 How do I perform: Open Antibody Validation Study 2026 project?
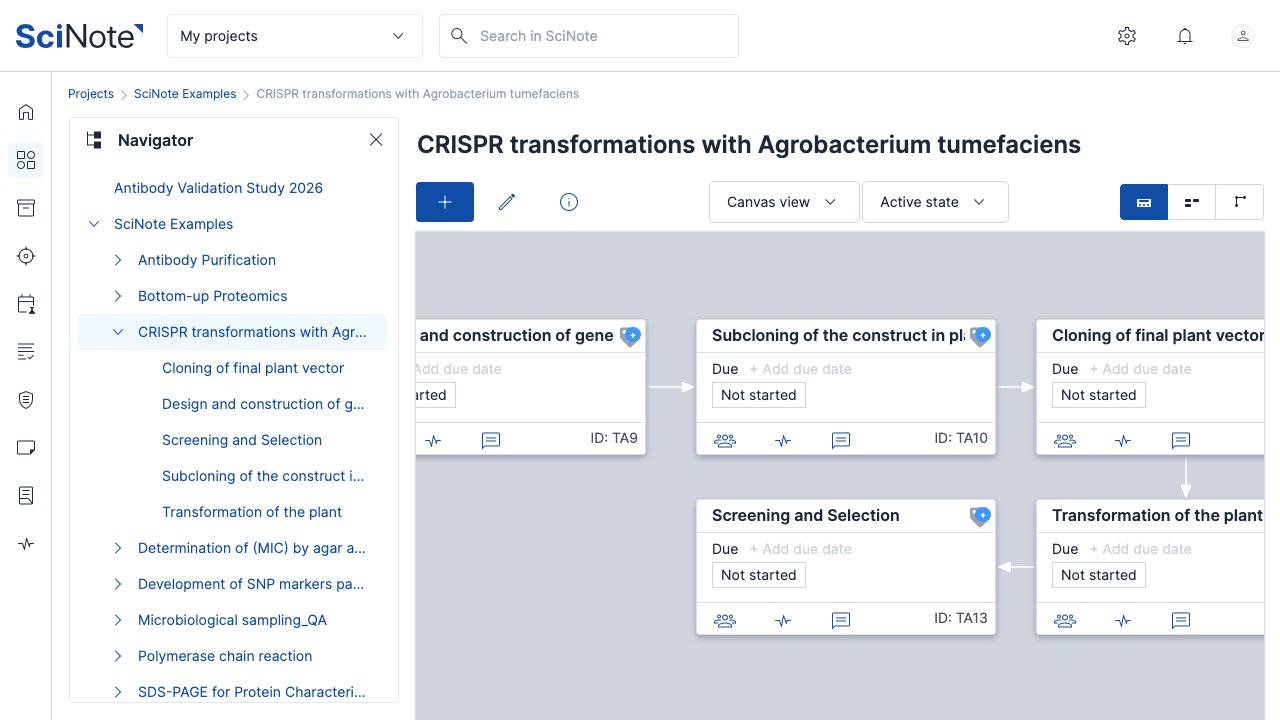(x=218, y=188)
